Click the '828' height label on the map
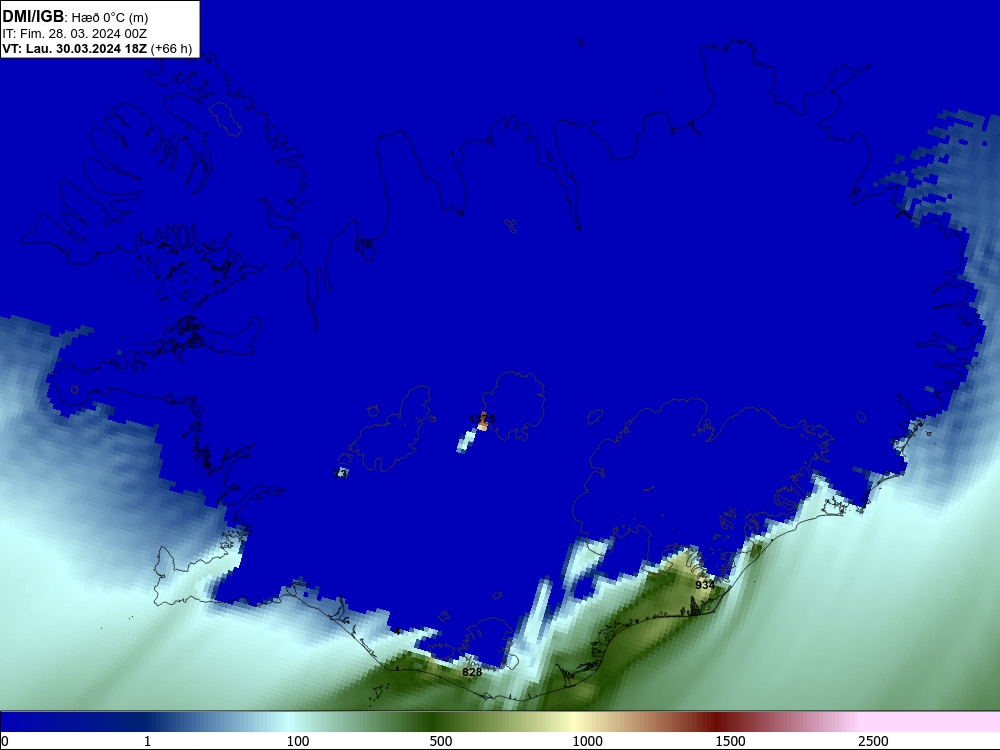1000x750 pixels. pos(472,672)
